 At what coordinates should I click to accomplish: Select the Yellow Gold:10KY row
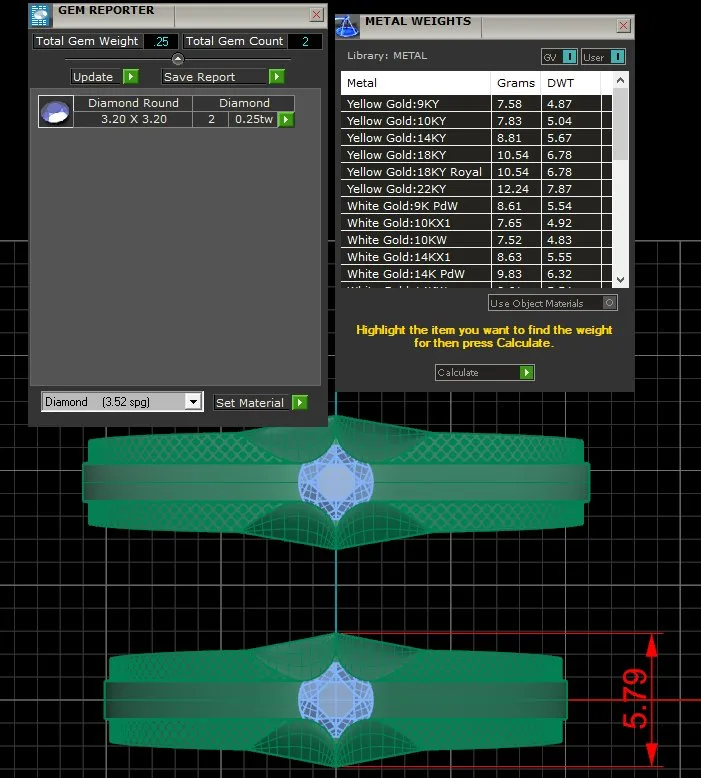[x=476, y=121]
